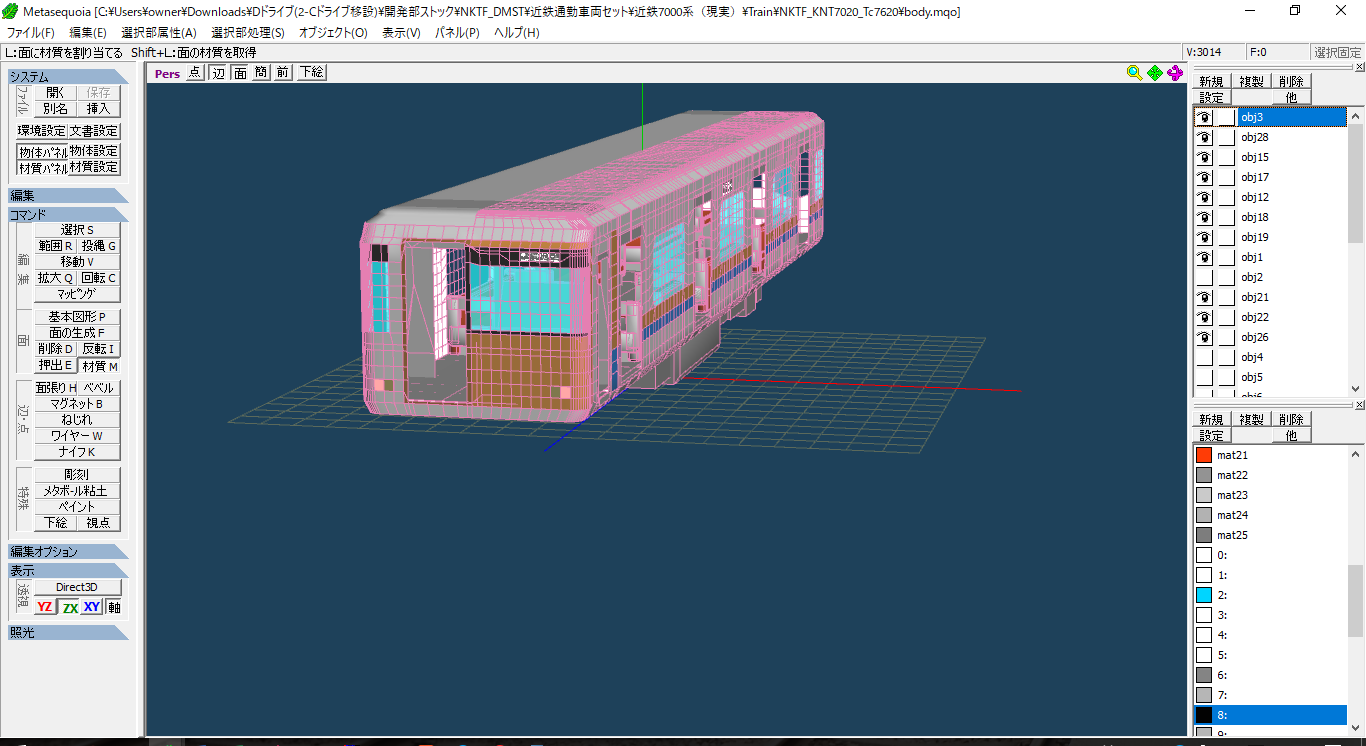Select the green pan view icon
Screen dimensions: 1366x746
pos(1155,73)
